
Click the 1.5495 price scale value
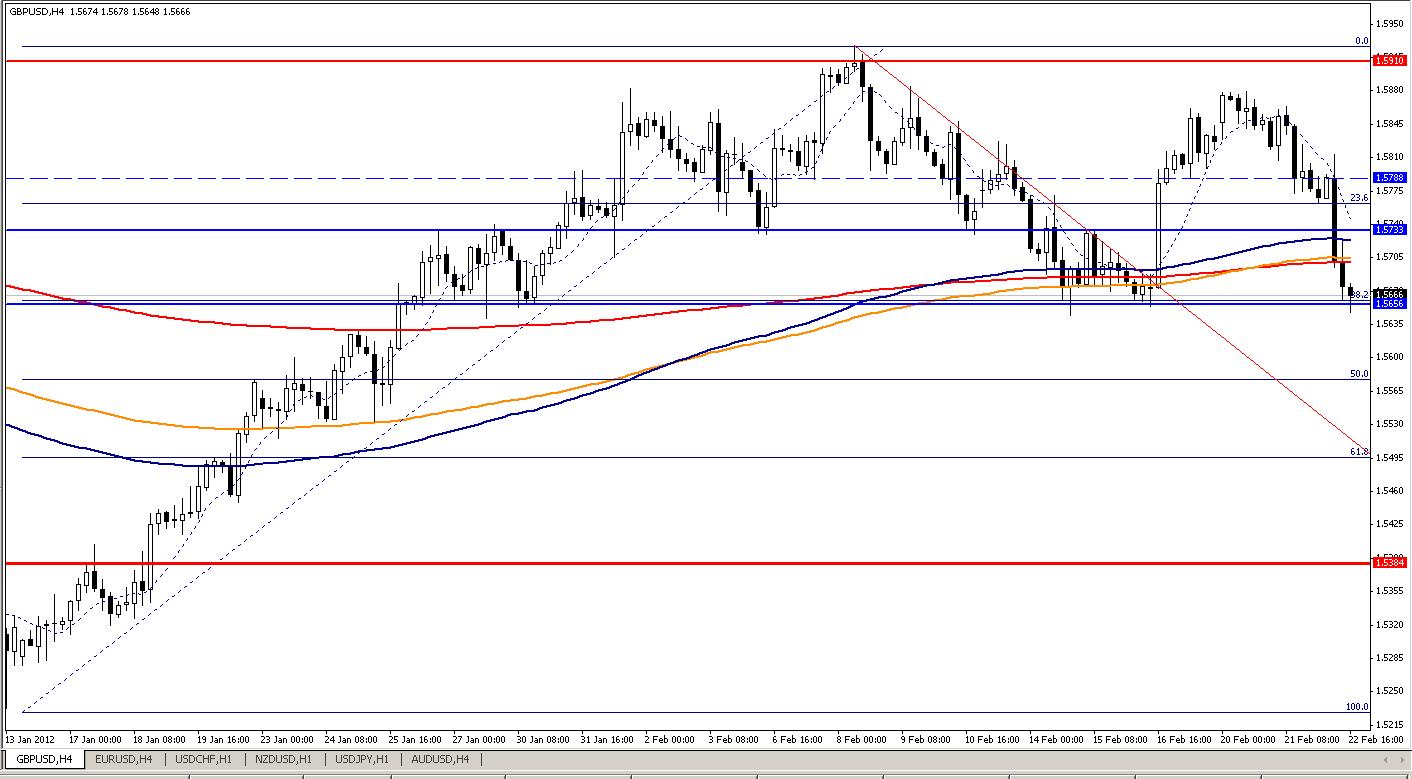(x=1391, y=457)
